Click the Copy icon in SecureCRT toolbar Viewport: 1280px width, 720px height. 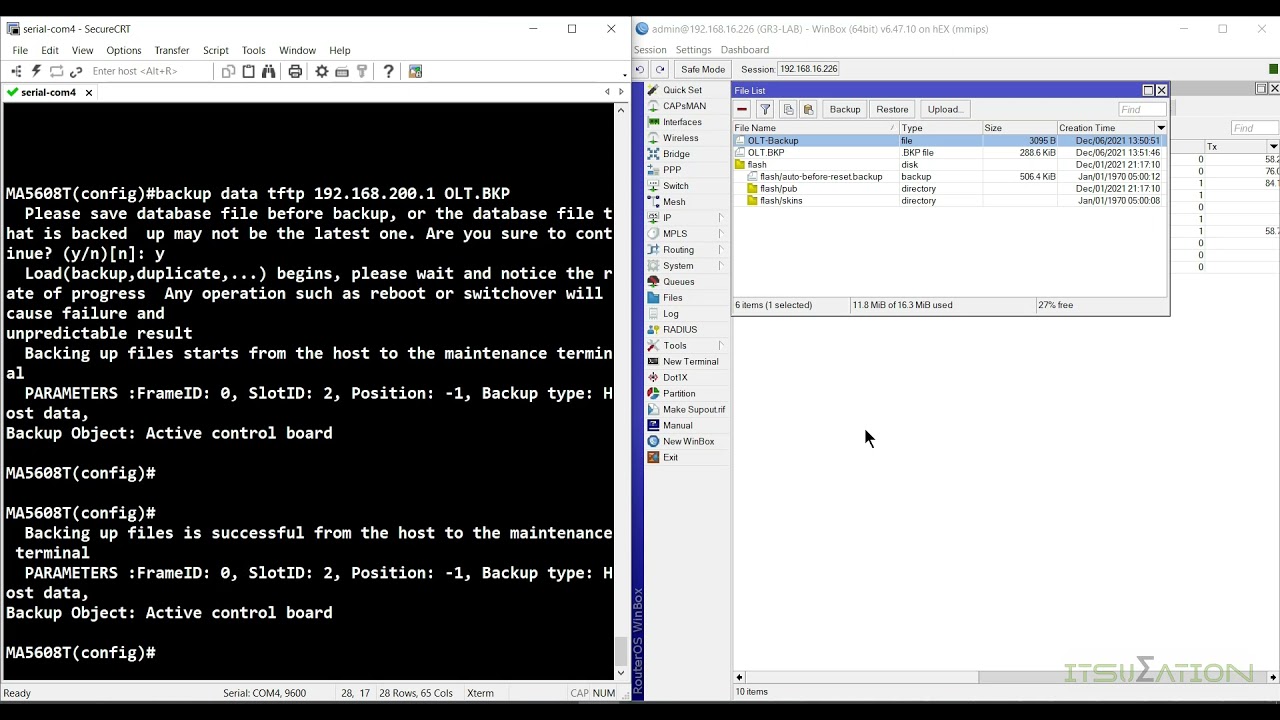point(229,71)
